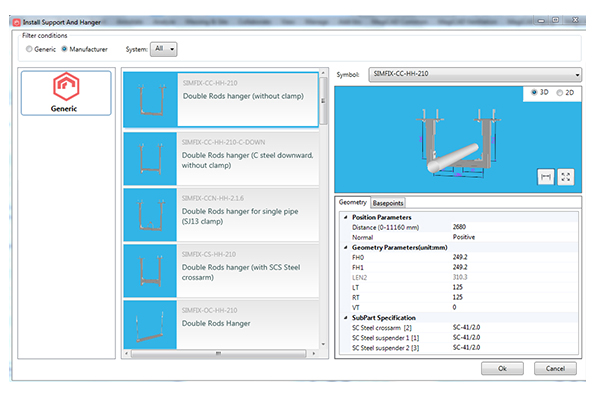Click the Install Support And Hanger app icon
The width and height of the screenshot is (599, 399).
(x=16, y=23)
